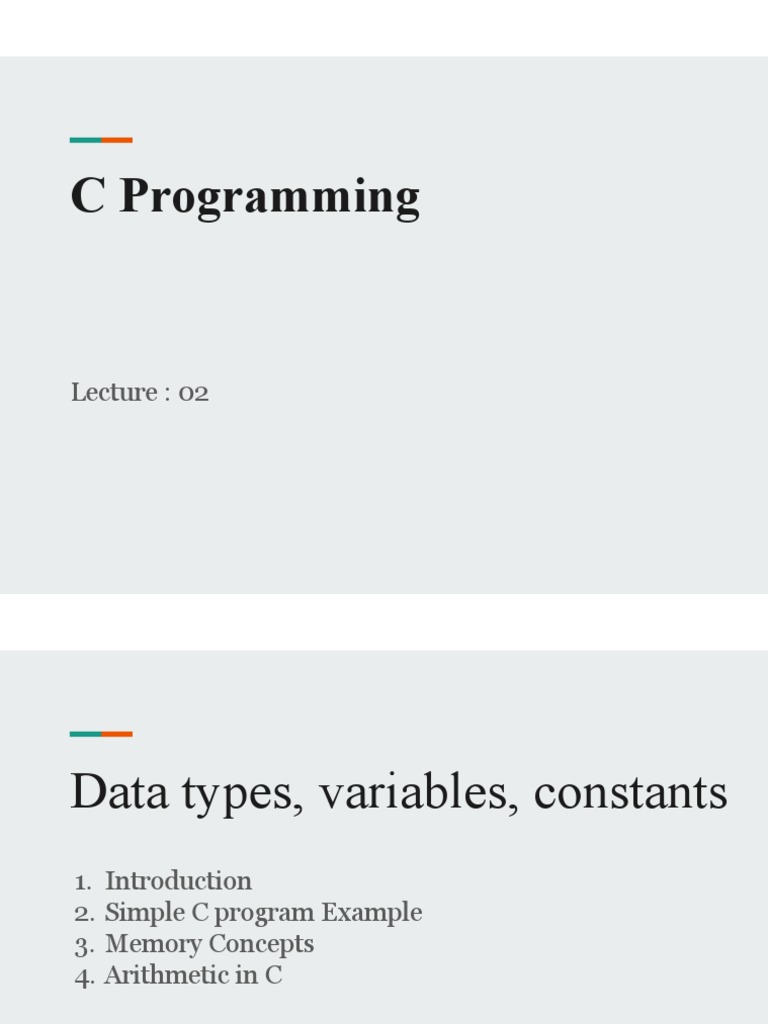768x1024 pixels.
Task: Click the "02" lecture number
Action: [x=193, y=392]
